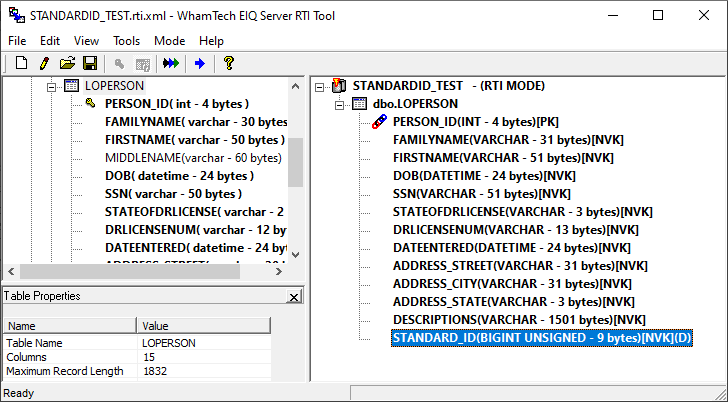This screenshot has width=728, height=402.
Task: Click the dbo.LOPERSON table icon
Action: click(x=359, y=104)
